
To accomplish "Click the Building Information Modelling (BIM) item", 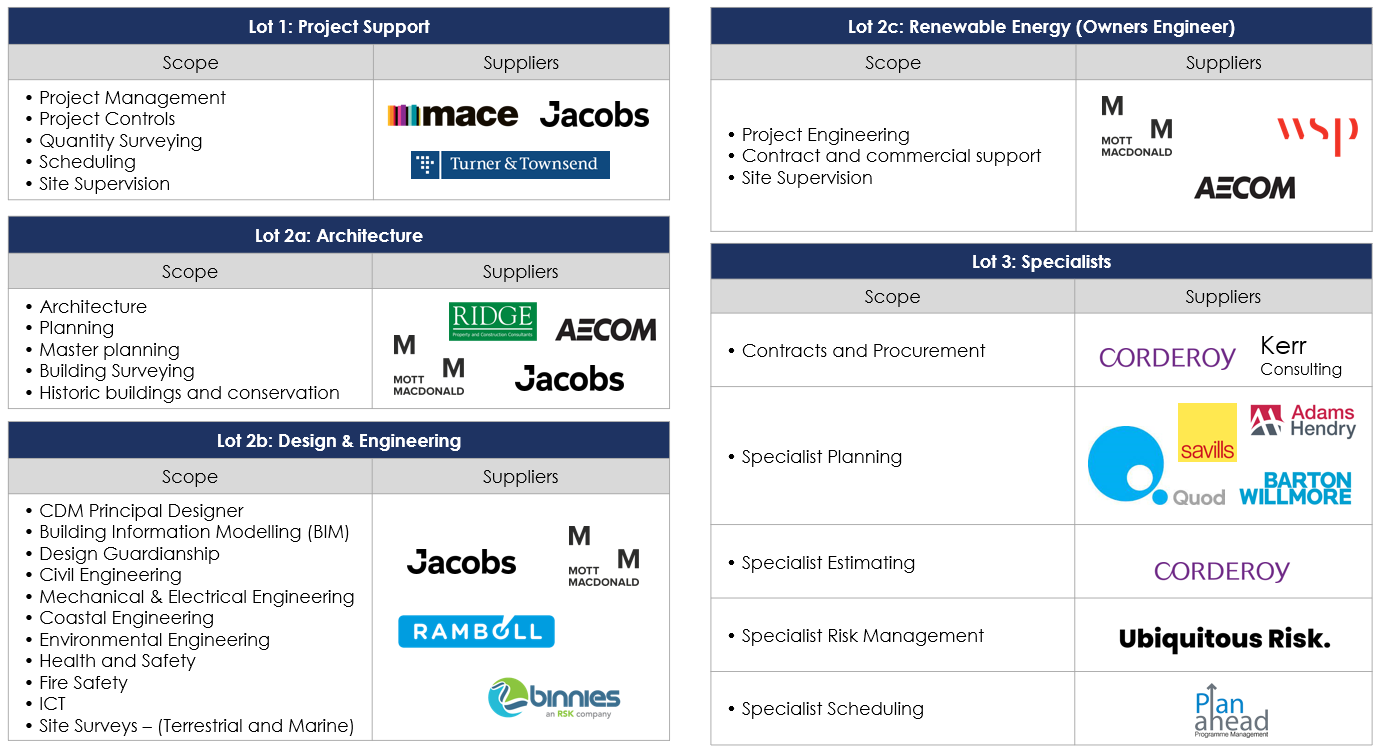I will 194,532.
